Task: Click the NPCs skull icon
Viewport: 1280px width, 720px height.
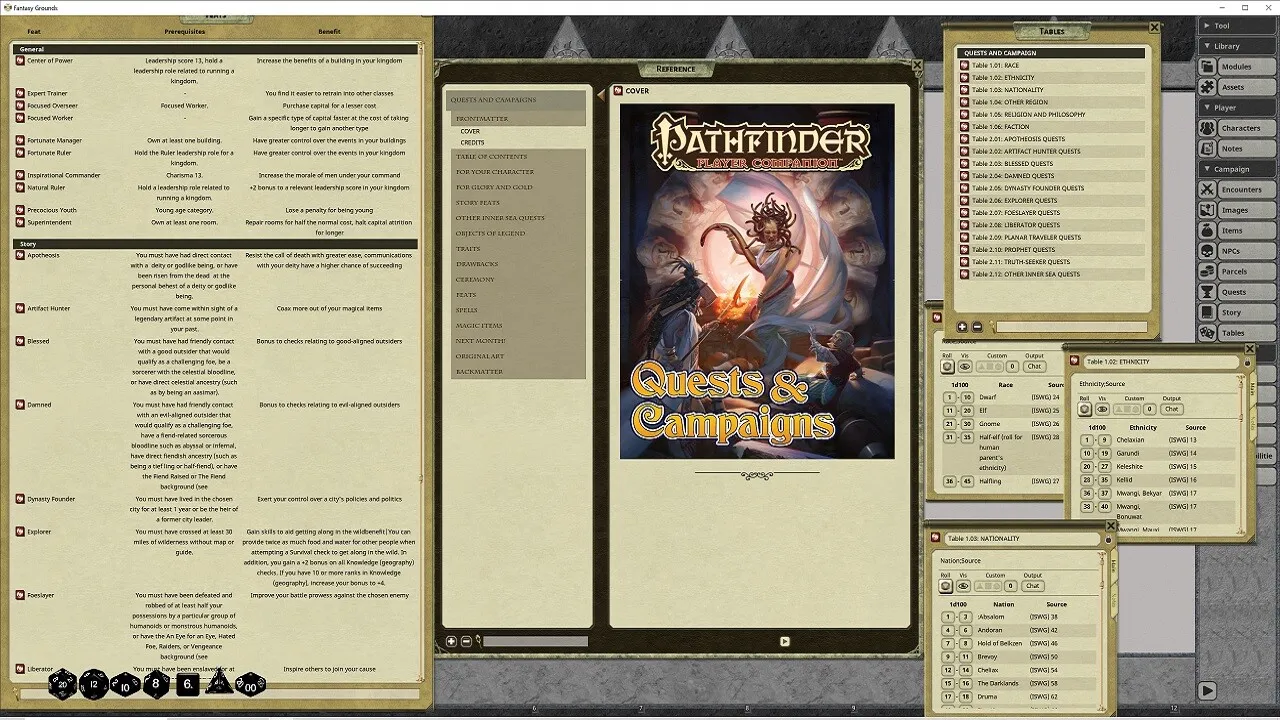Action: coord(1208,251)
